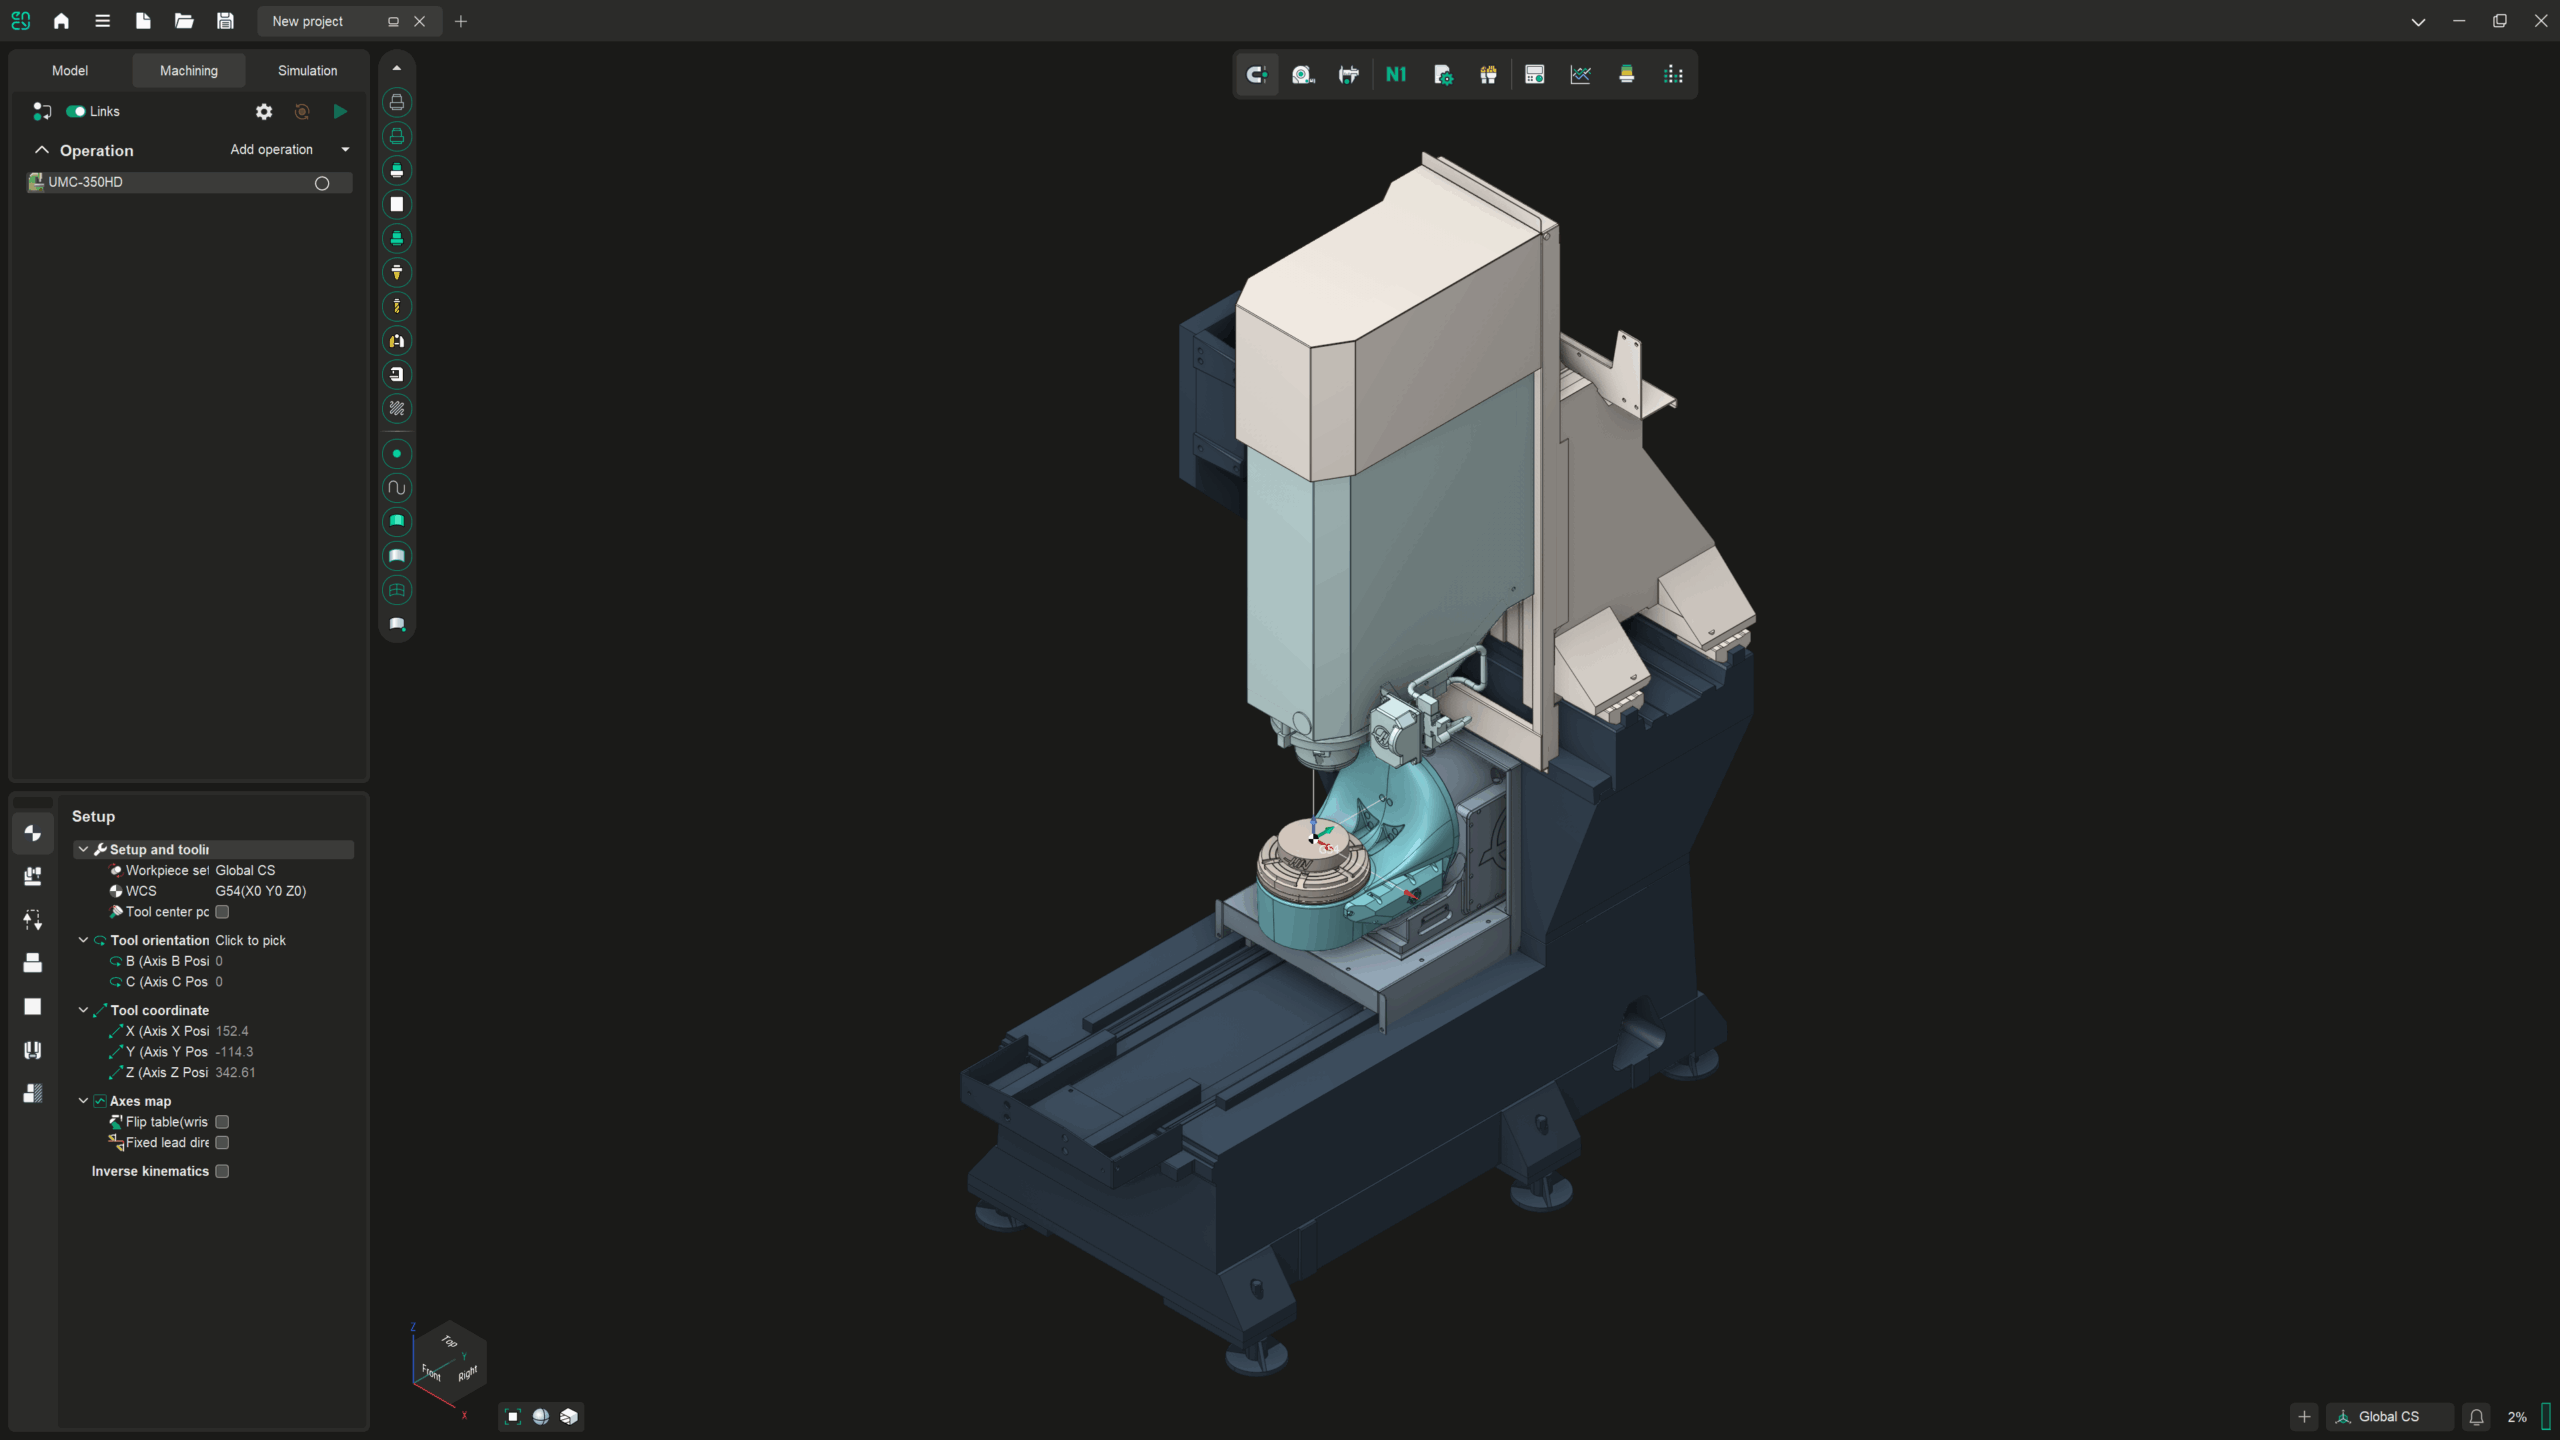Screen dimensions: 2560x1440
Task: Click the open folder icon
Action: 184,21
